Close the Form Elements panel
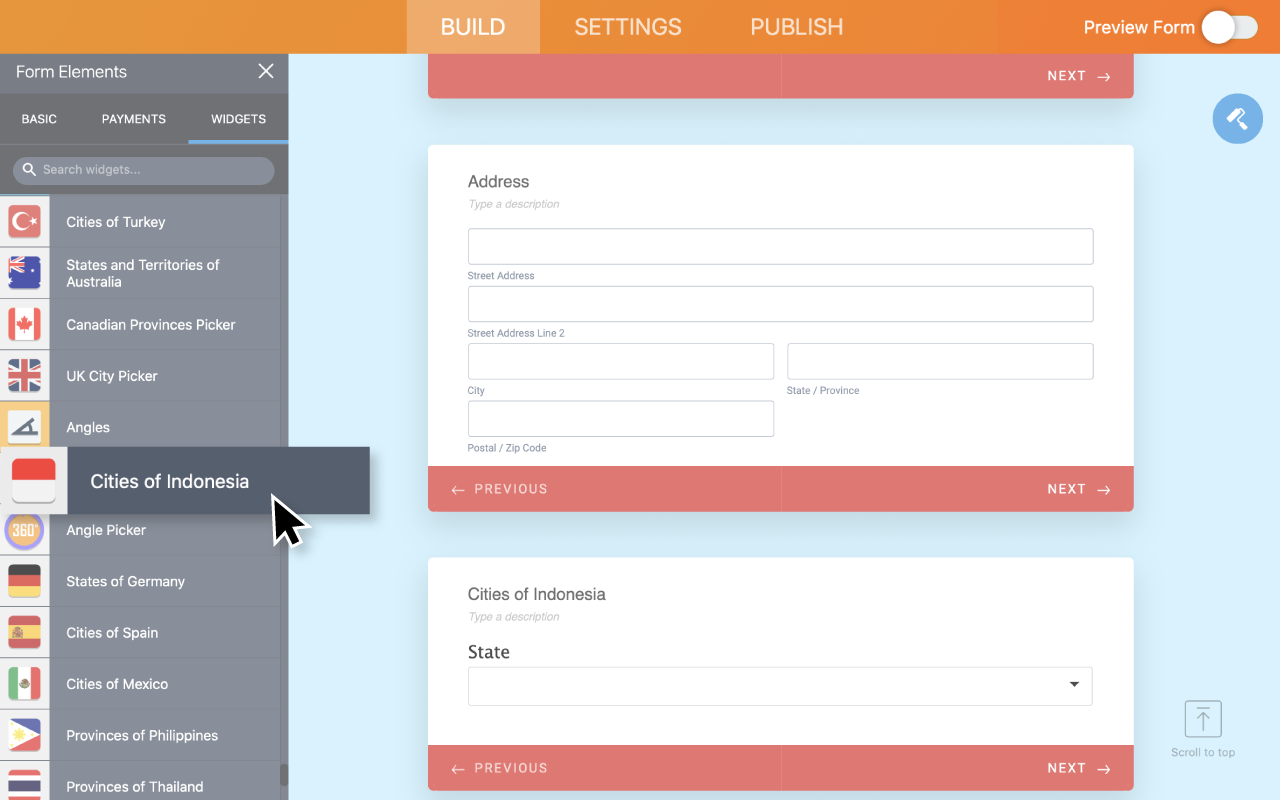The height and width of the screenshot is (800, 1280). 265,71
